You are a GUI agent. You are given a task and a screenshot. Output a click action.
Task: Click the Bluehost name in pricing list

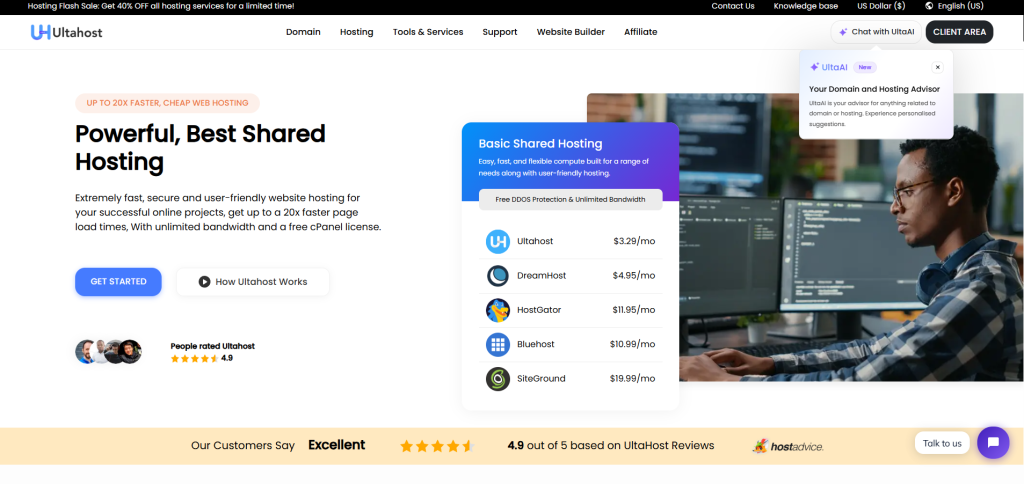pos(537,344)
